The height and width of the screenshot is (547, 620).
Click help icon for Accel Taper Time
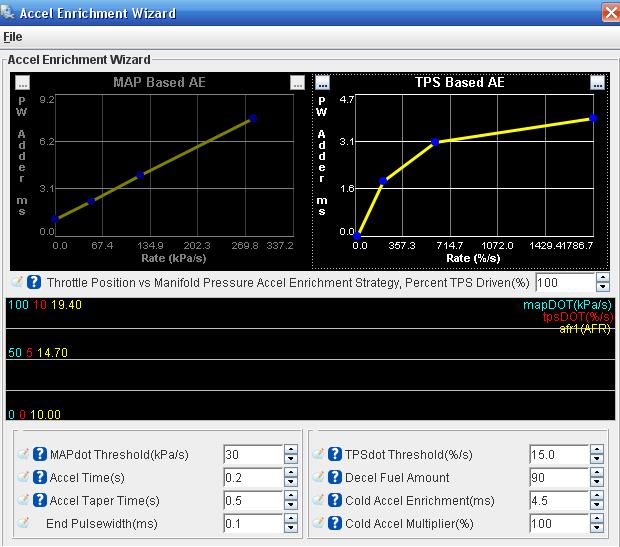40,500
